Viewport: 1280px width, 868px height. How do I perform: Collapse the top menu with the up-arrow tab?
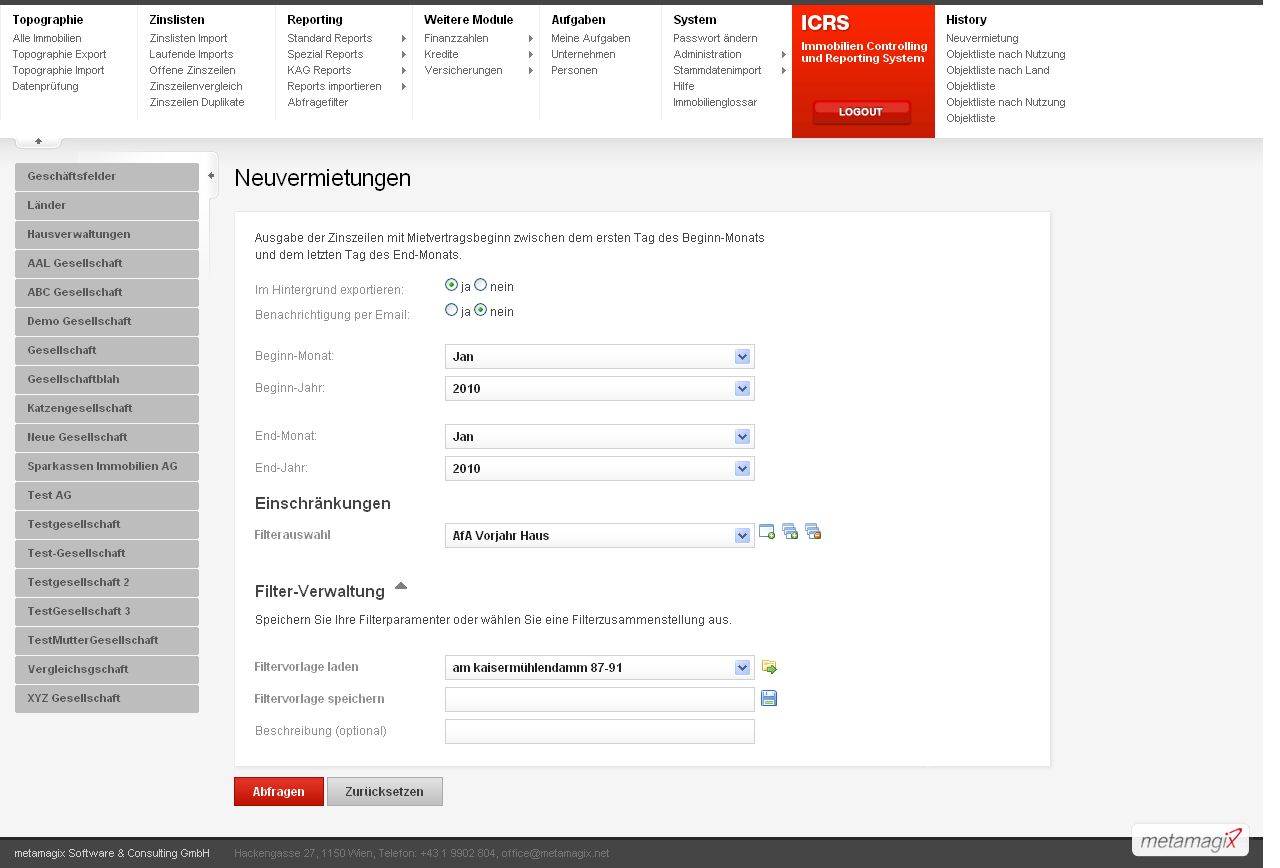coord(39,141)
